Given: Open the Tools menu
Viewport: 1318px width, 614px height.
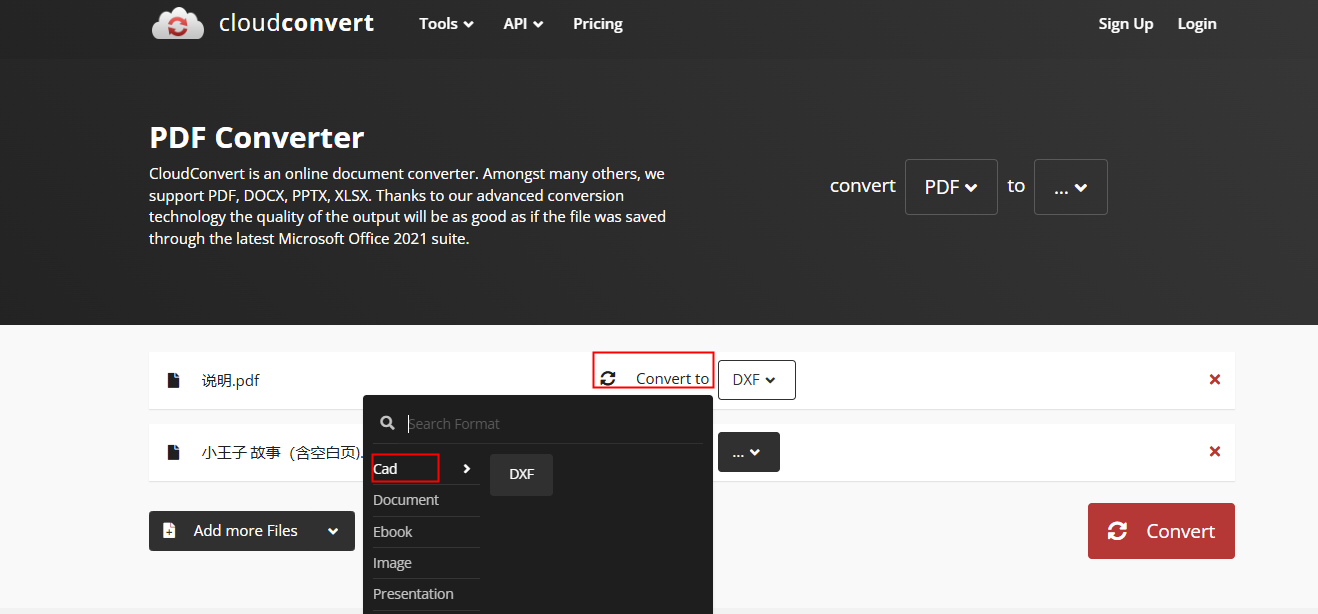Looking at the screenshot, I should [446, 23].
